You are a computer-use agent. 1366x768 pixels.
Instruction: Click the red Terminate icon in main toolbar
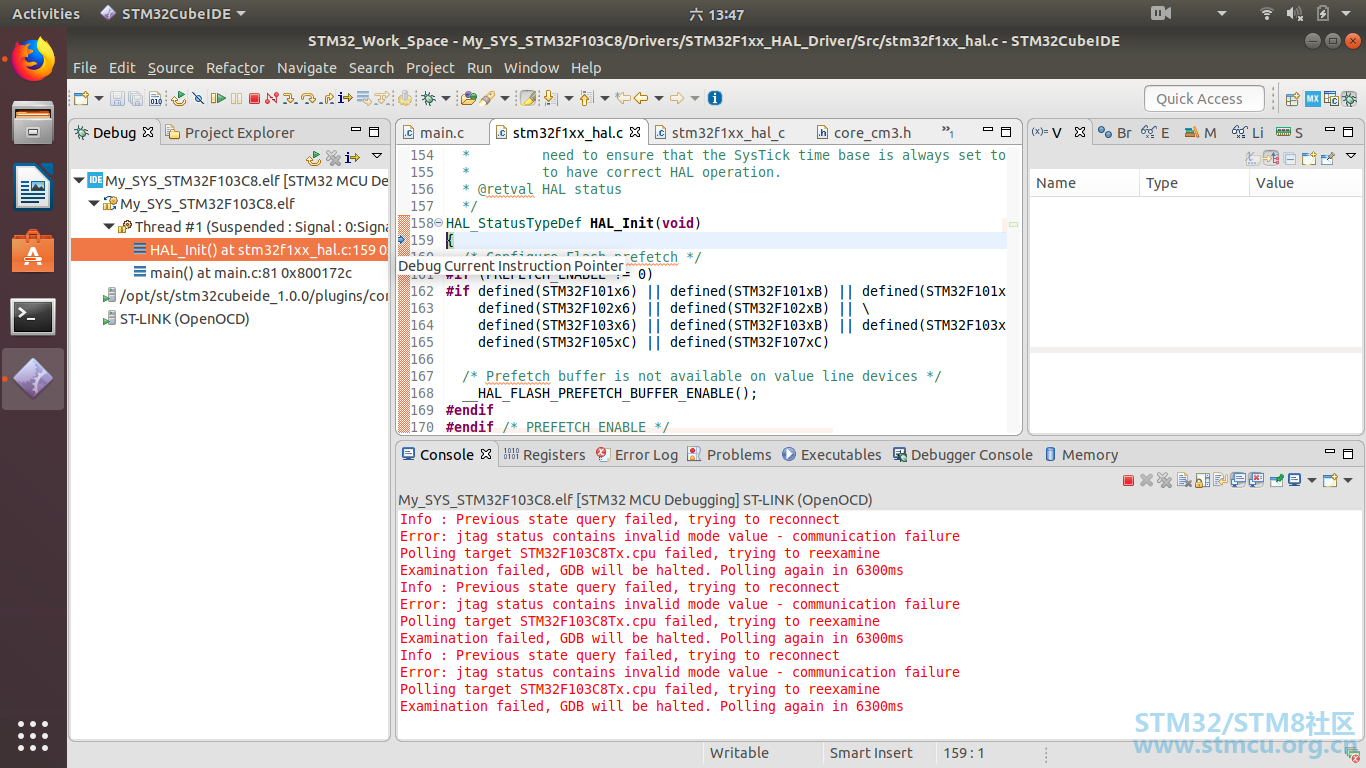coord(254,98)
